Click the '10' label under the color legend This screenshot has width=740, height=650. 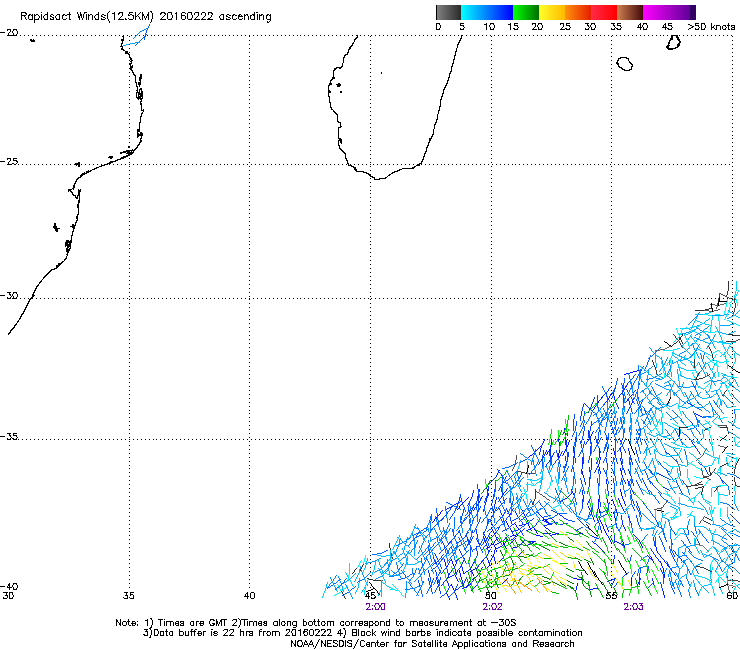coord(489,27)
